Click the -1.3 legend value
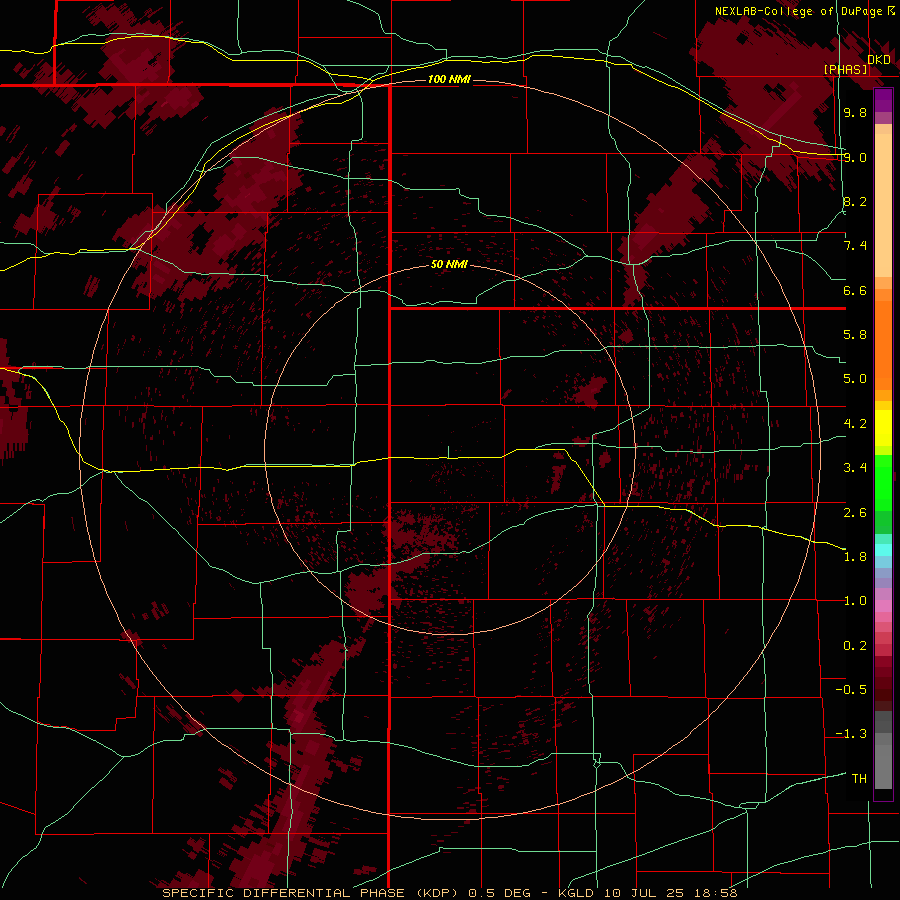900x900 pixels. click(851, 734)
